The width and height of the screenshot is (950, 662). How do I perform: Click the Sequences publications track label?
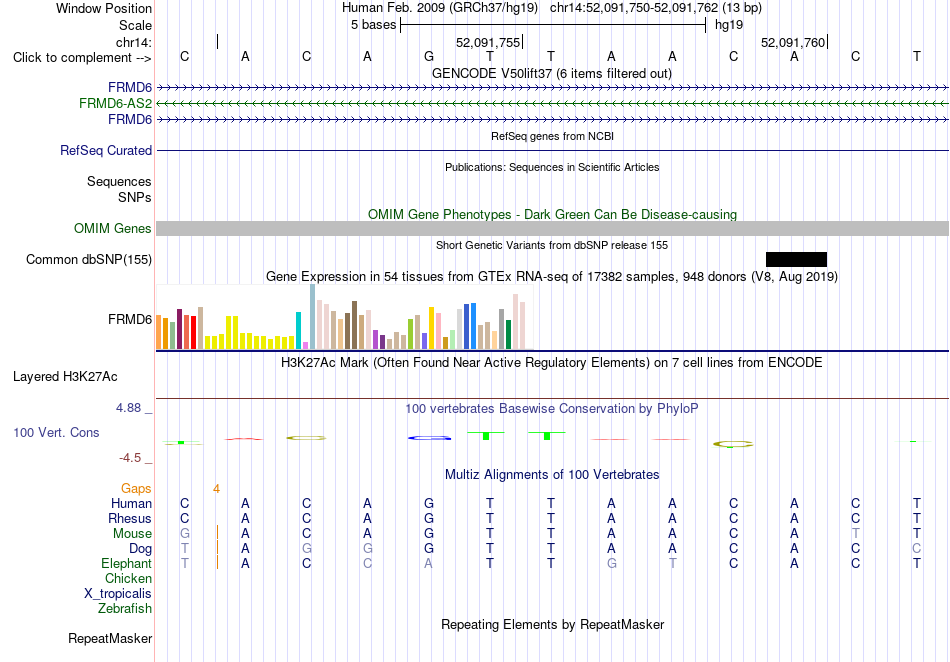(x=119, y=181)
